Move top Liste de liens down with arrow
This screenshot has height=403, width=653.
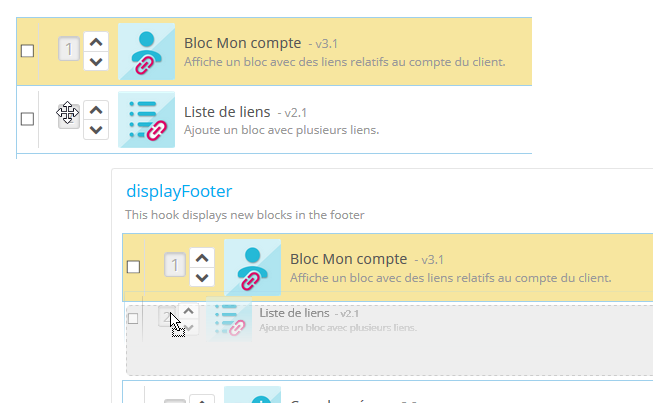click(x=96, y=129)
